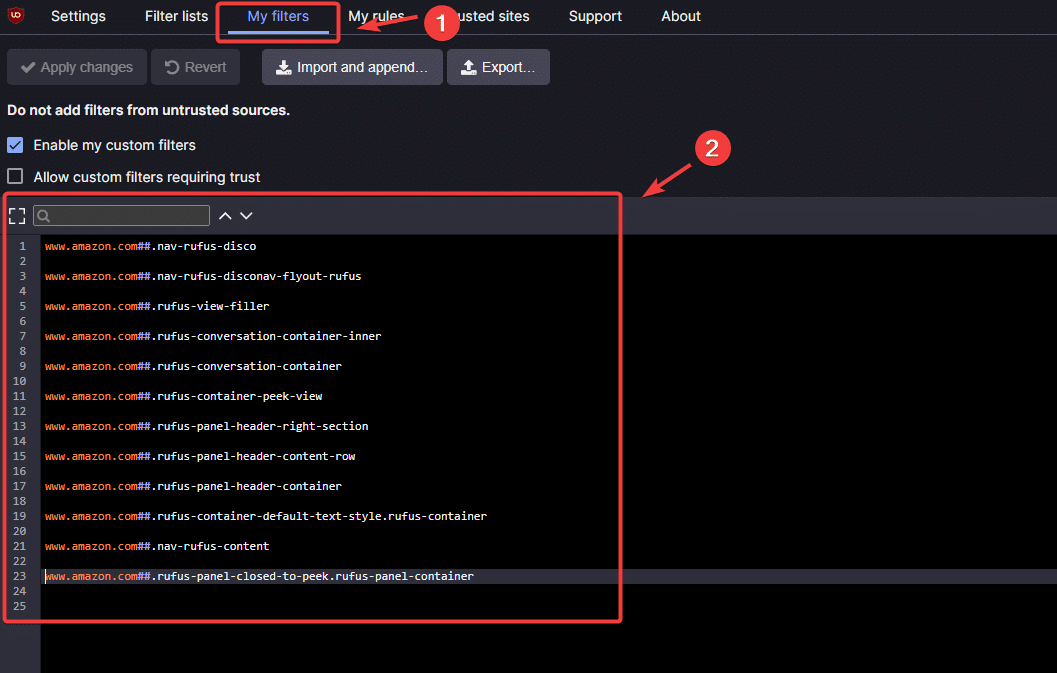The image size is (1057, 673).
Task: Jump to next search match arrow
Action: [x=246, y=216]
